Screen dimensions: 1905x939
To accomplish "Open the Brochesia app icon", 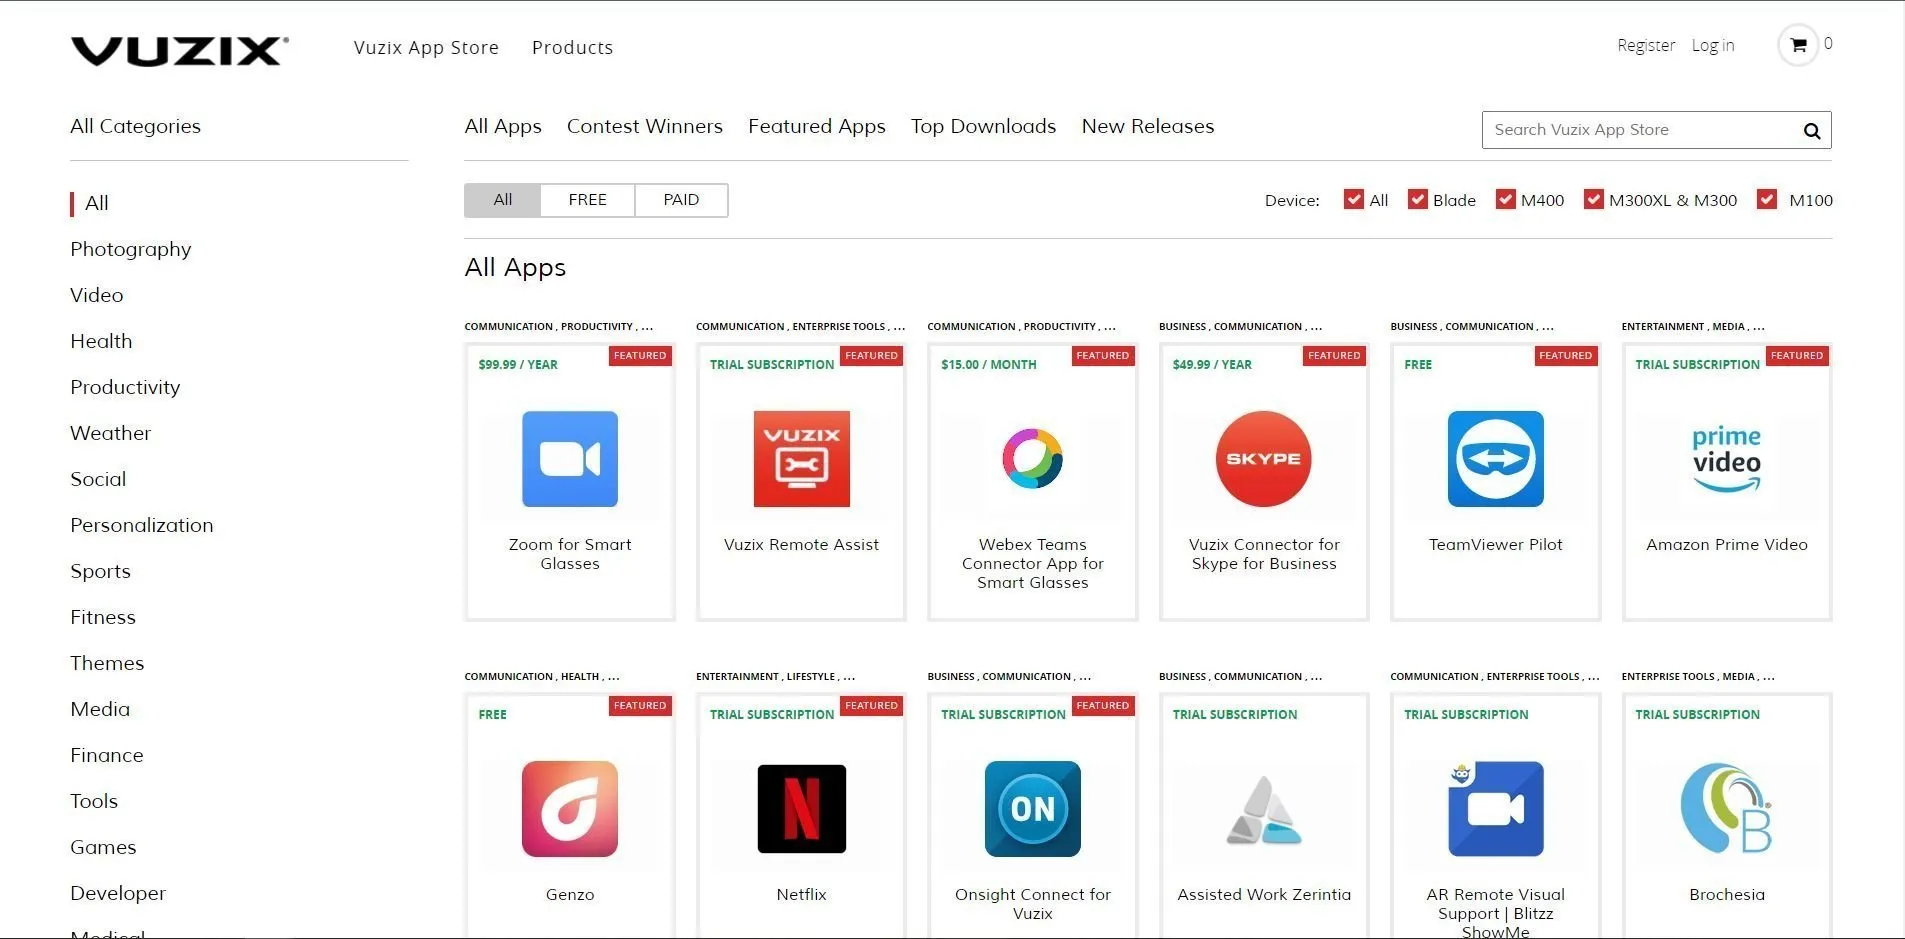I will [x=1727, y=809].
